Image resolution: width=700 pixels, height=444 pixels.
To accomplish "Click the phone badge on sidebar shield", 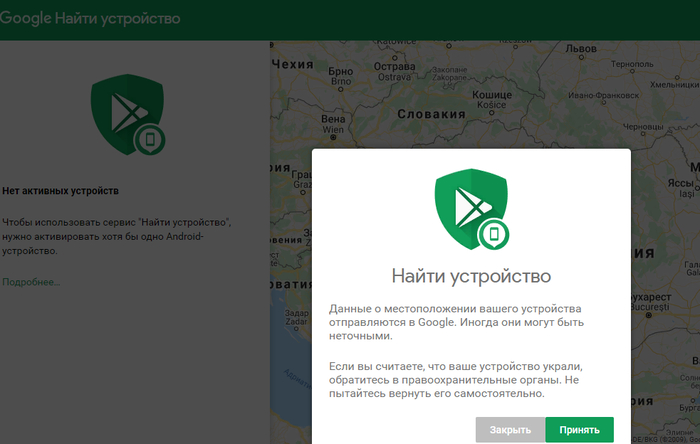I will (x=150, y=140).
